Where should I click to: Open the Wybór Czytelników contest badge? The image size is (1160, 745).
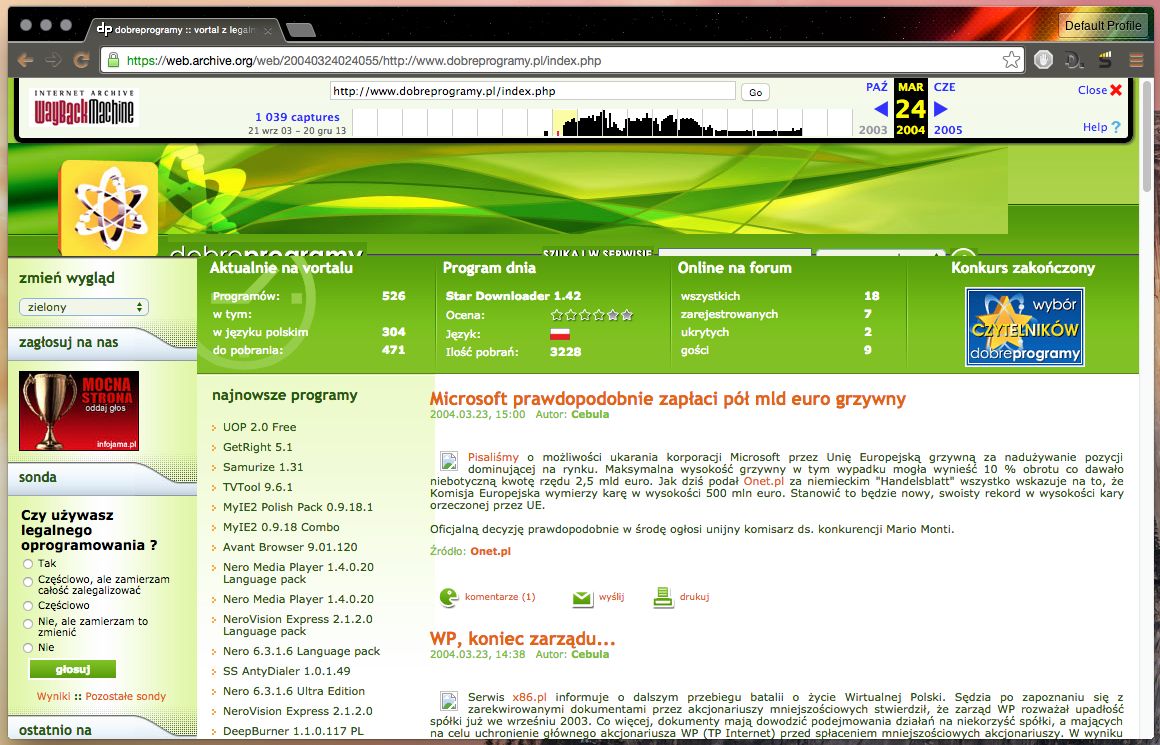pyautogui.click(x=1024, y=326)
